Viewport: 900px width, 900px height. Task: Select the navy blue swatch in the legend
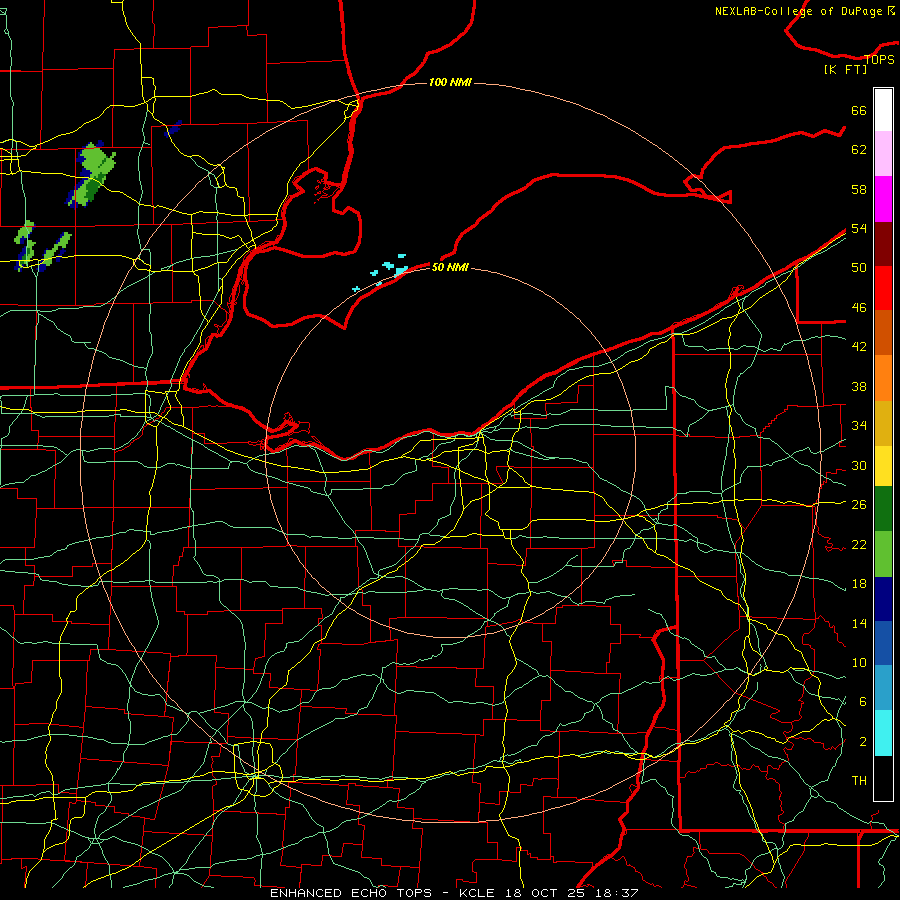pos(883,599)
